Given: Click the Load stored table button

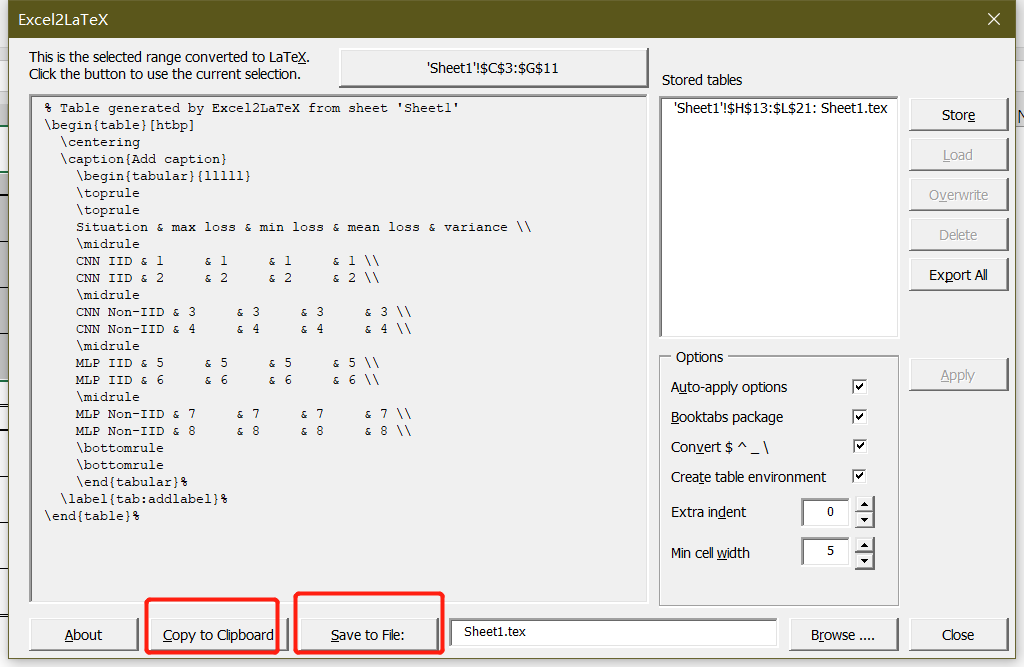Looking at the screenshot, I should [x=957, y=154].
